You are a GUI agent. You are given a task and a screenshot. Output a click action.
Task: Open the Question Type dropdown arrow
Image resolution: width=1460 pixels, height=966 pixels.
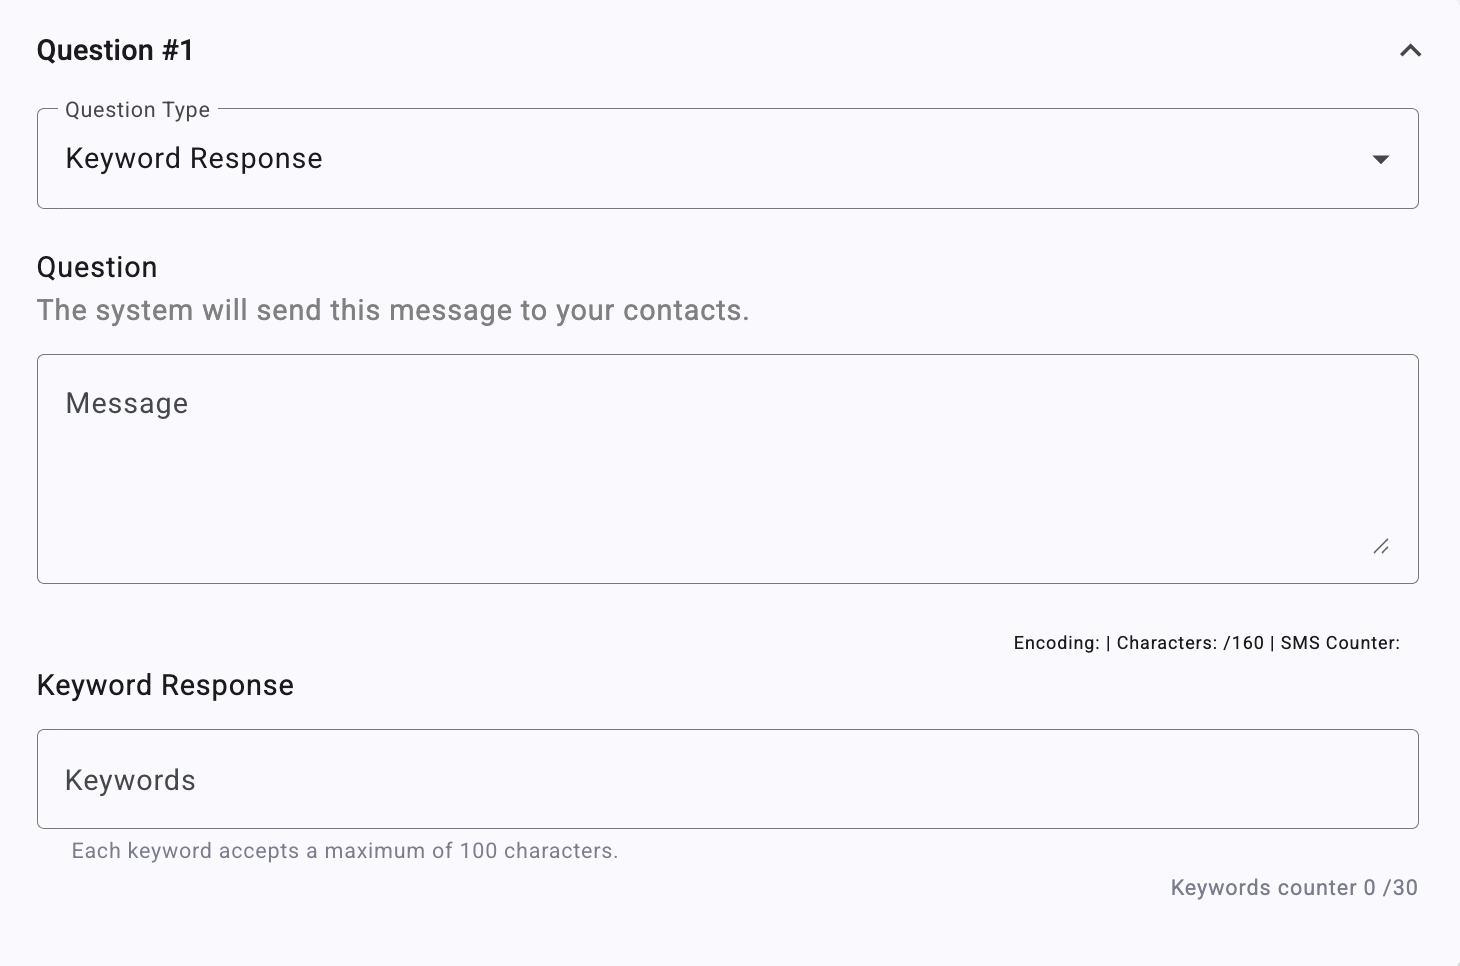pos(1381,159)
